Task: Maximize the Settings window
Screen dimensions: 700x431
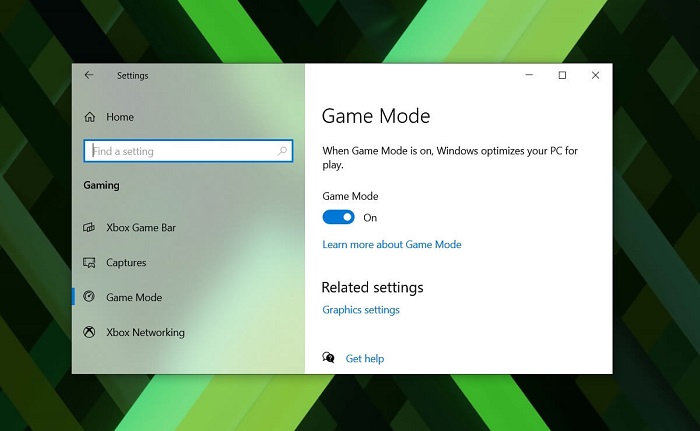Action: click(562, 75)
